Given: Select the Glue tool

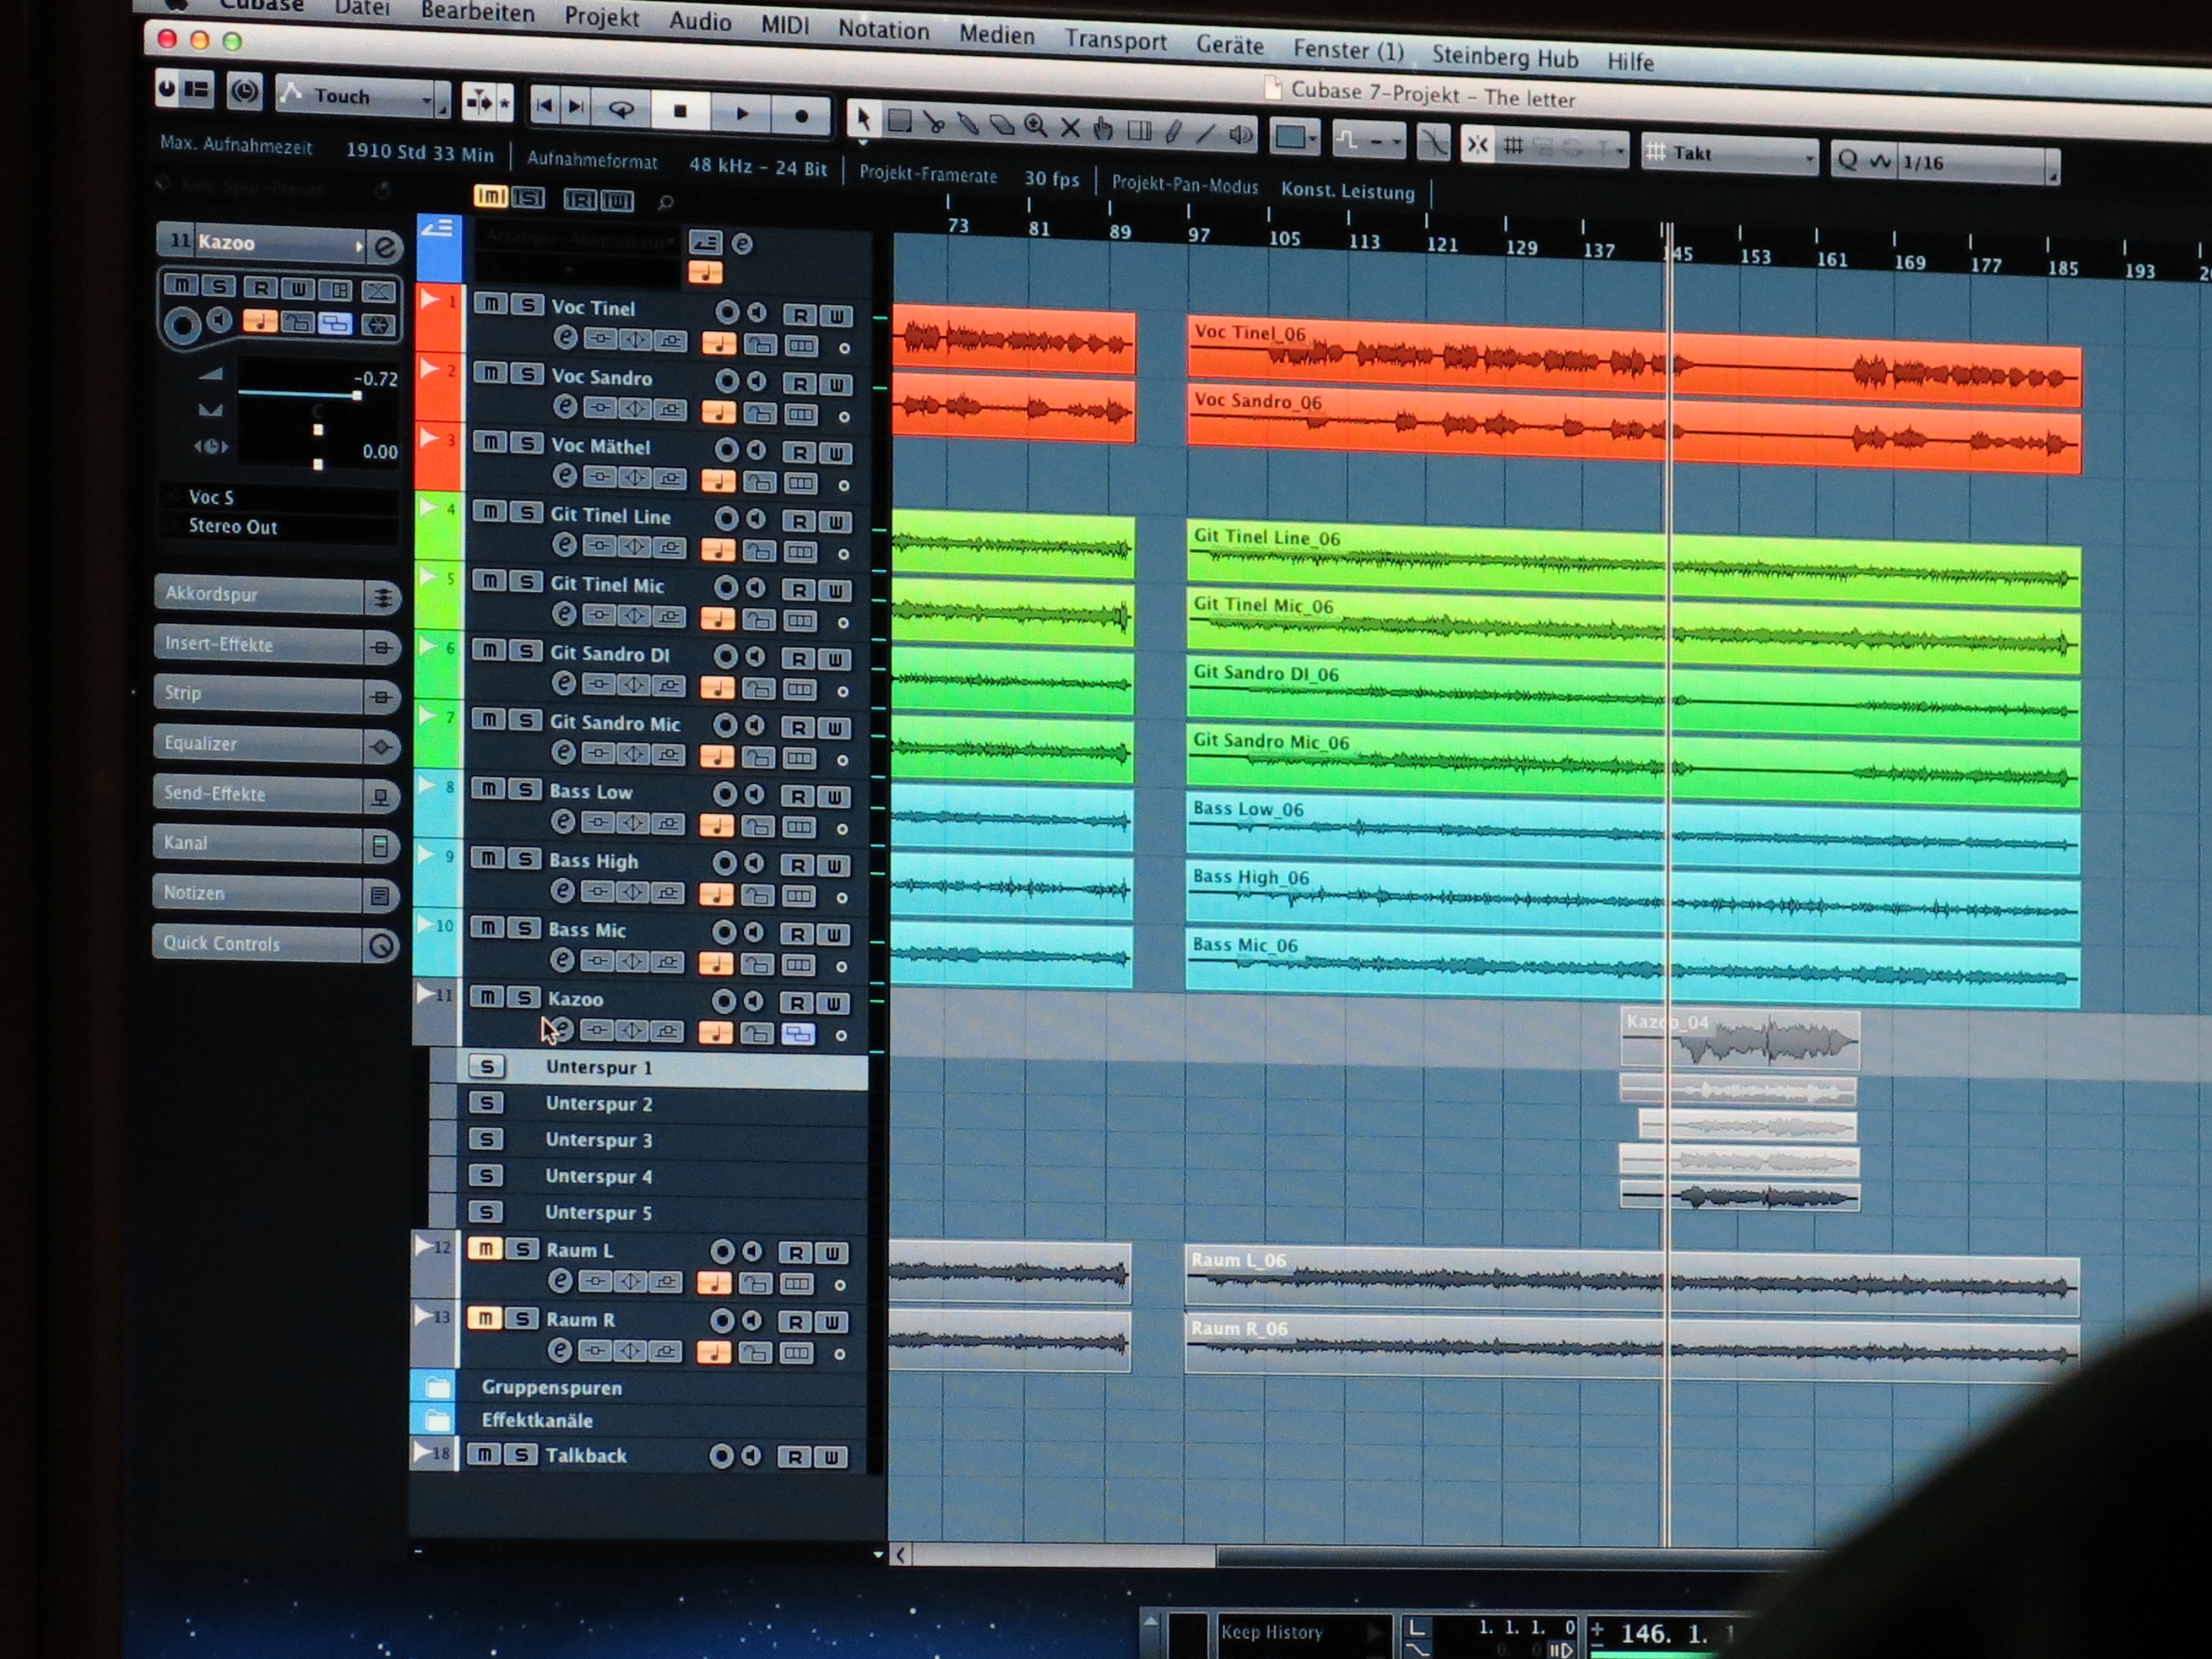Looking at the screenshot, I should coord(967,124).
